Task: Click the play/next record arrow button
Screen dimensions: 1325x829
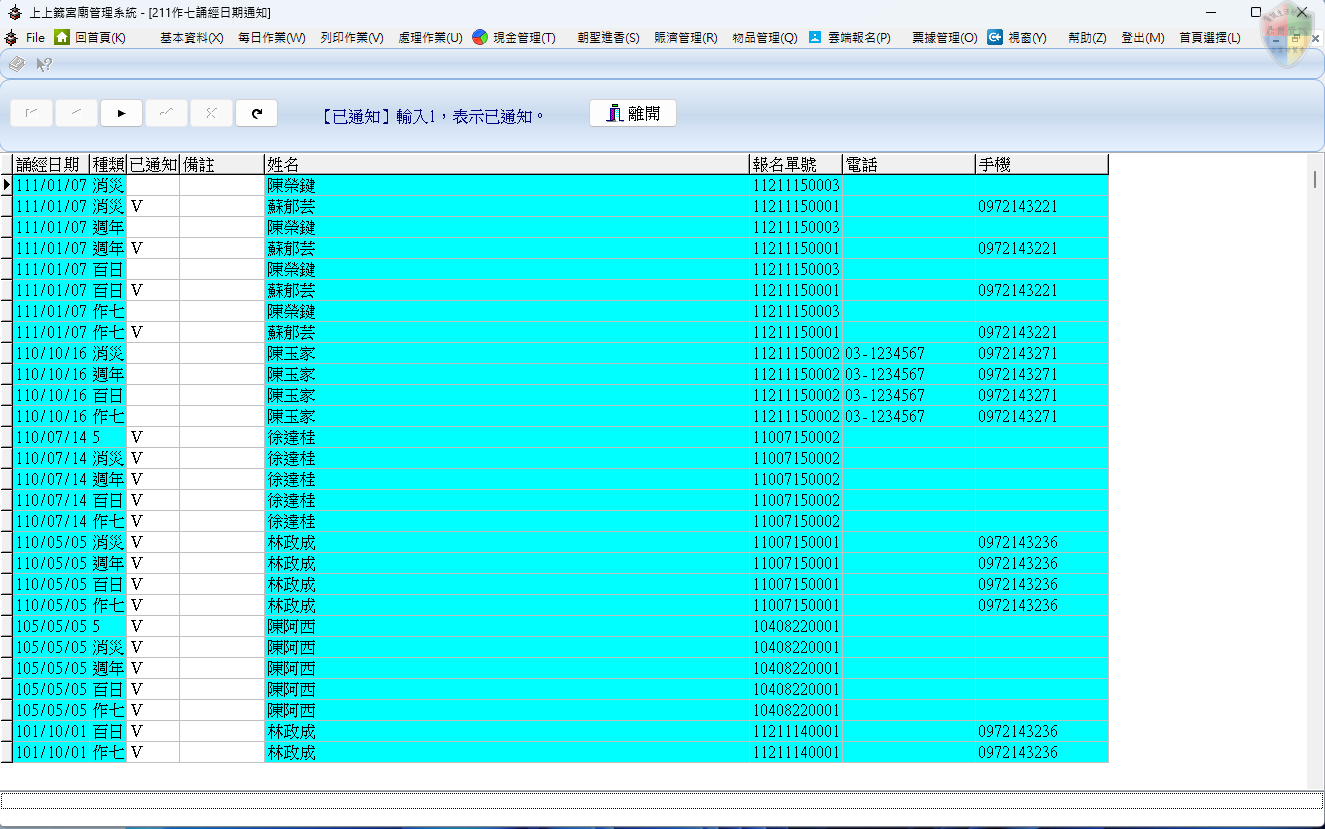Action: click(x=121, y=113)
